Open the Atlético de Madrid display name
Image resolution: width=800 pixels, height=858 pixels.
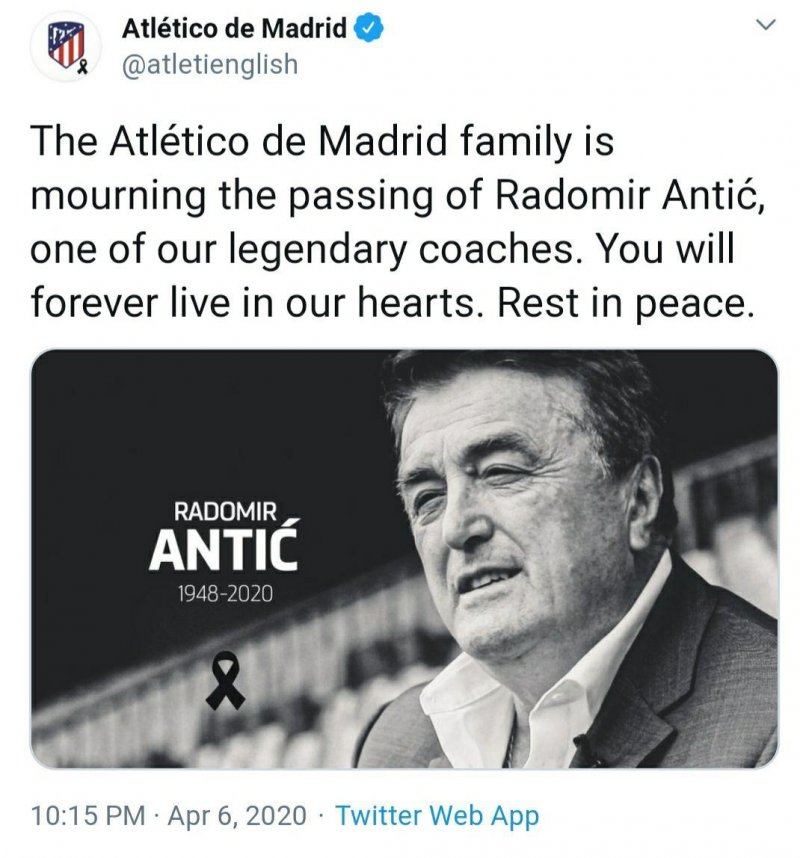(x=234, y=29)
